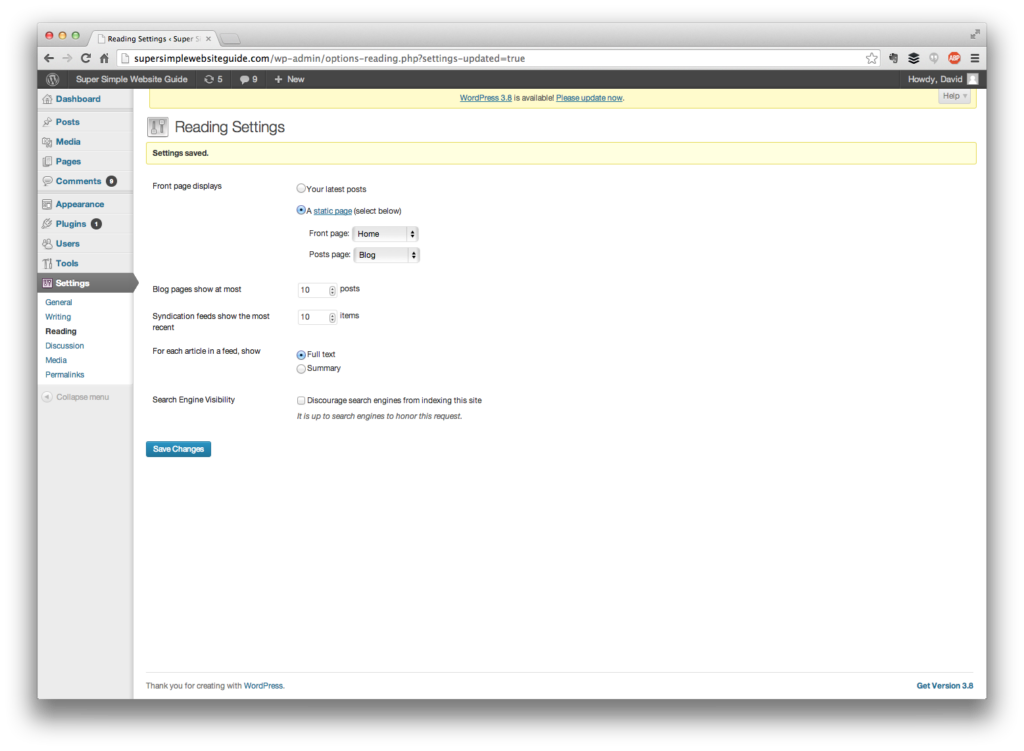Click the Appearance icon in sidebar
The height and width of the screenshot is (751, 1024).
click(47, 204)
